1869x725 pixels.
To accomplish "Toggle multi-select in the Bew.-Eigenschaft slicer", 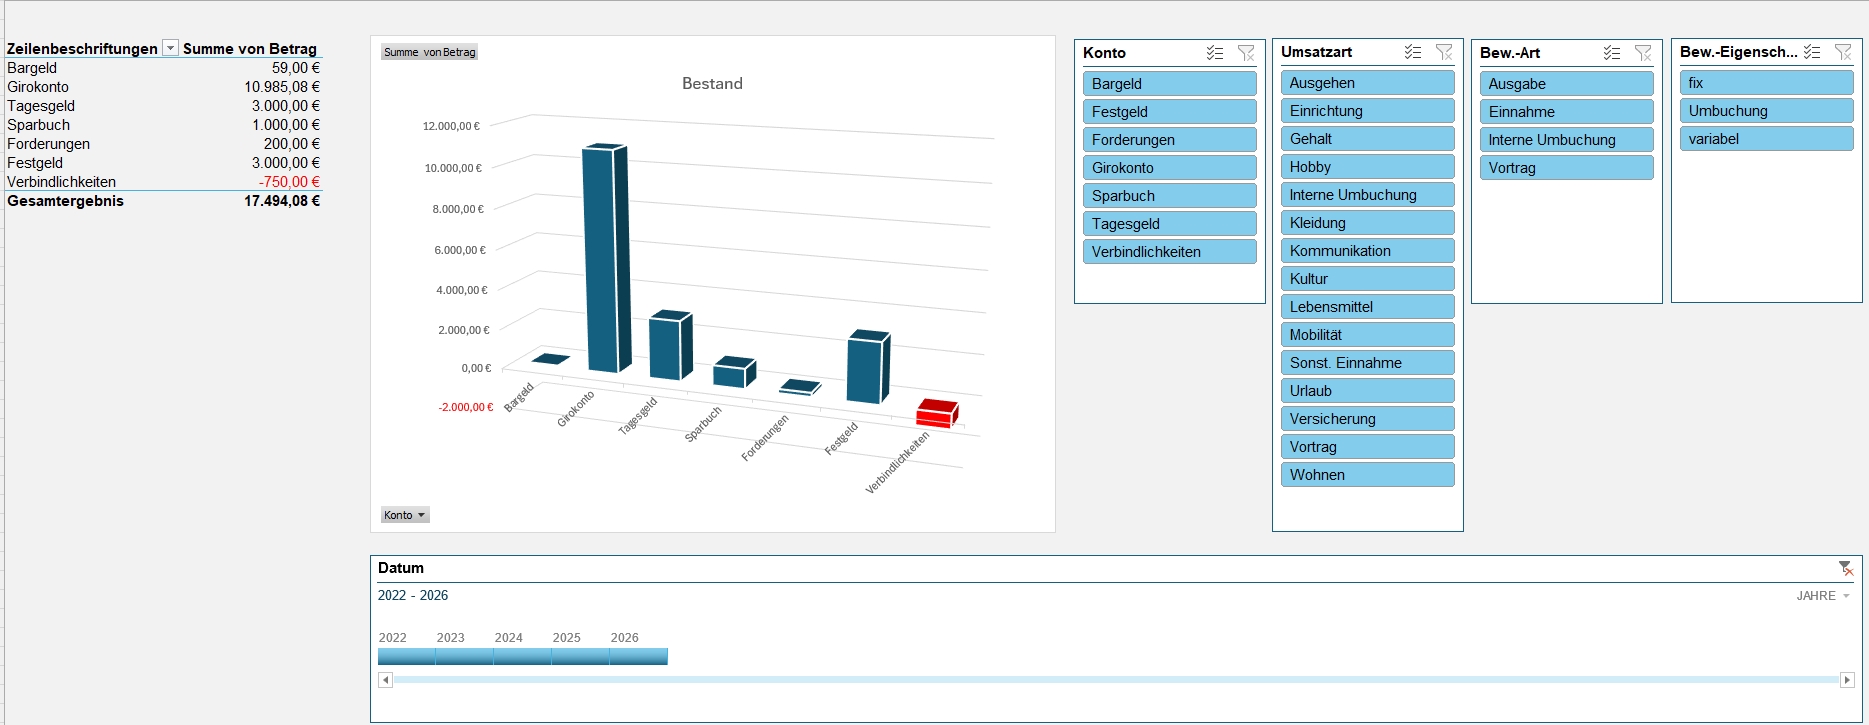I will [x=1811, y=52].
